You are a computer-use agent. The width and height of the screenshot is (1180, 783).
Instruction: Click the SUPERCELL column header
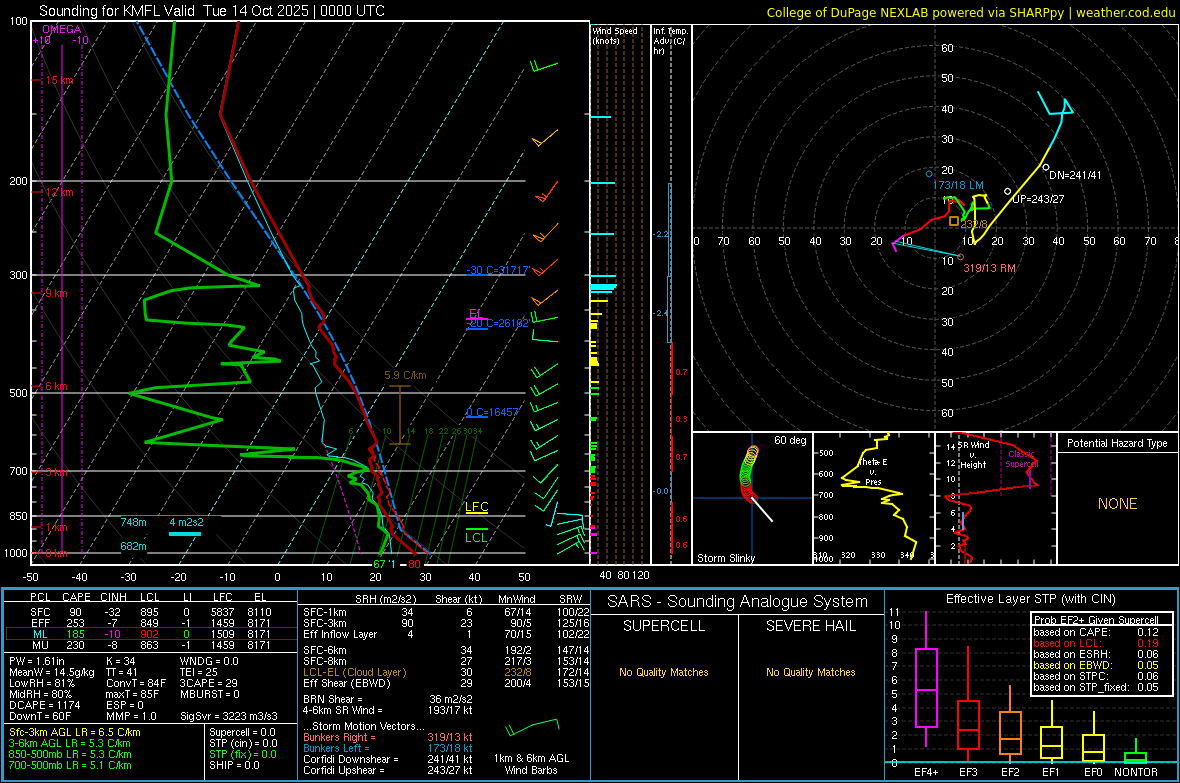664,626
